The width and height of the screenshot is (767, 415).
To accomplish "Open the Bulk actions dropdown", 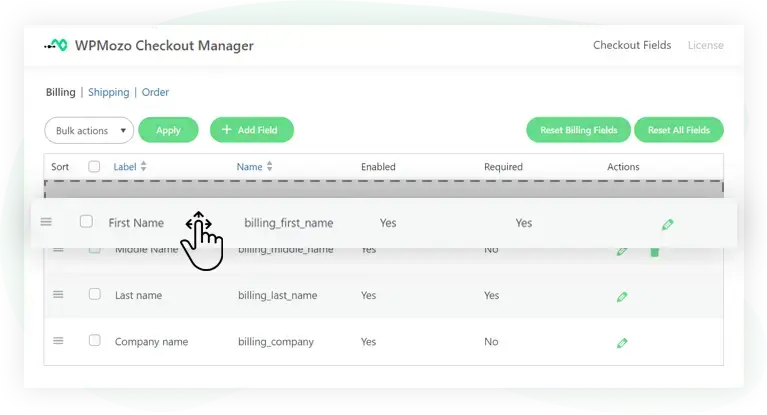I will click(x=89, y=130).
